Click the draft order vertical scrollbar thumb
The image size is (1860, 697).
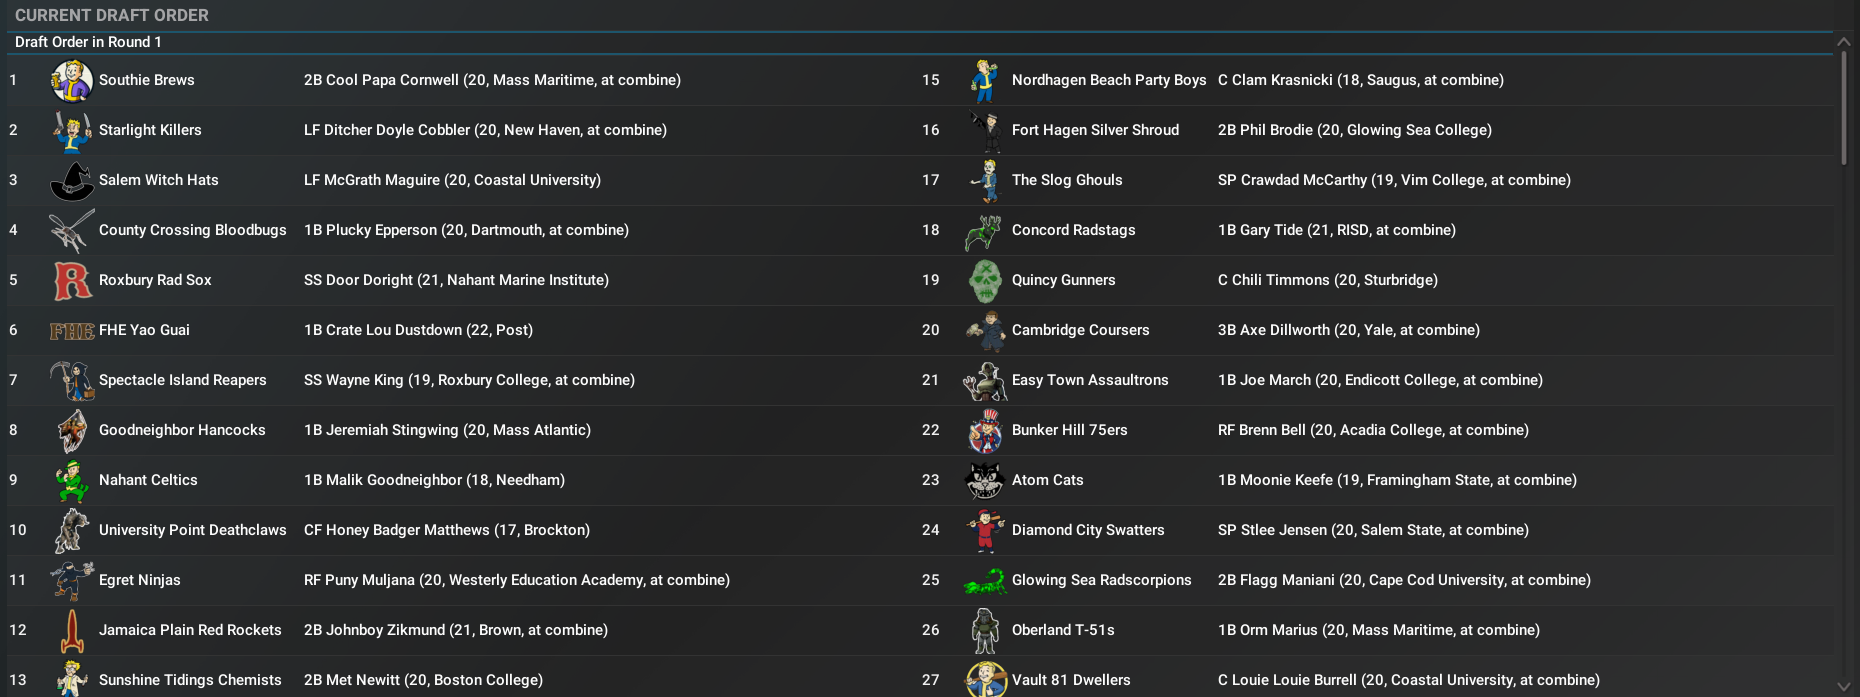coord(1844,108)
